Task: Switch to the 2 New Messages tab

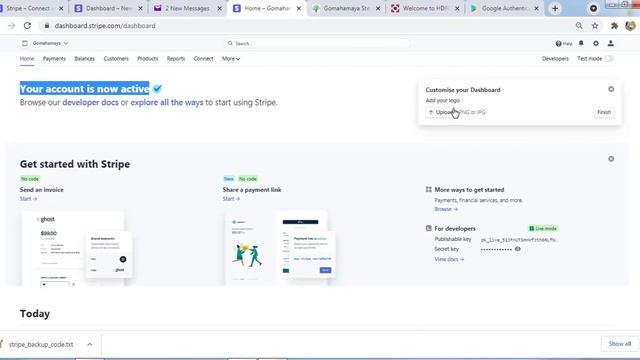Action: [187, 8]
